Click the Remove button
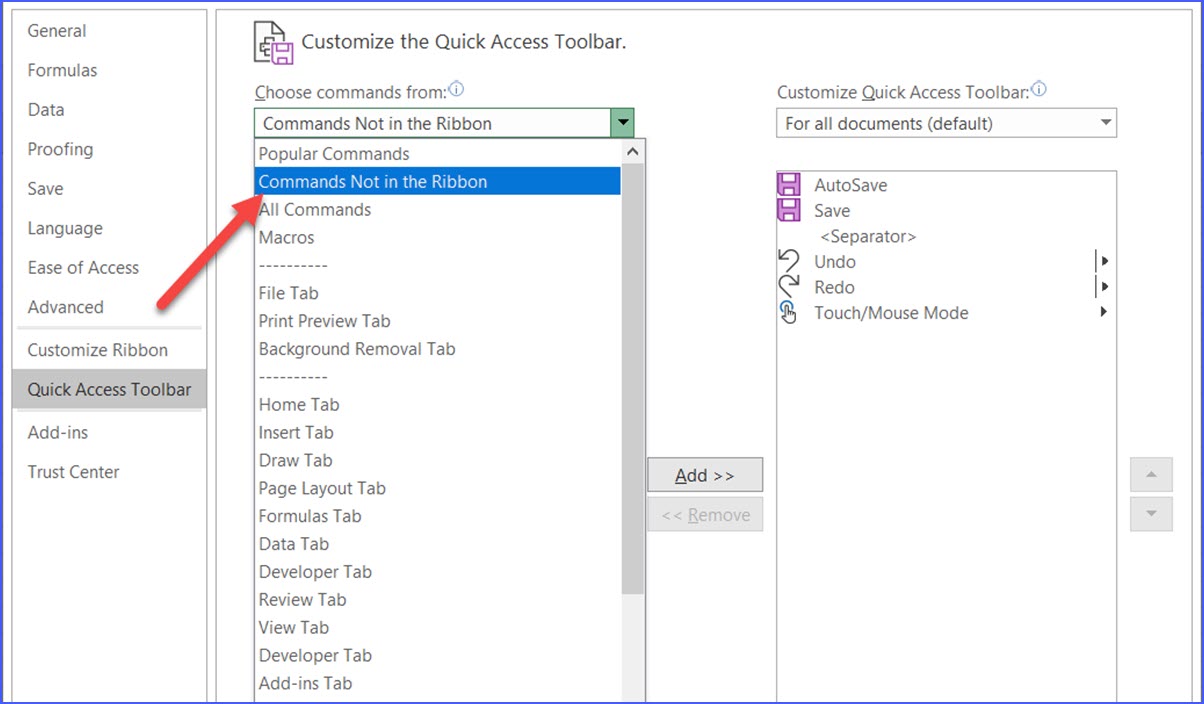 pos(706,514)
